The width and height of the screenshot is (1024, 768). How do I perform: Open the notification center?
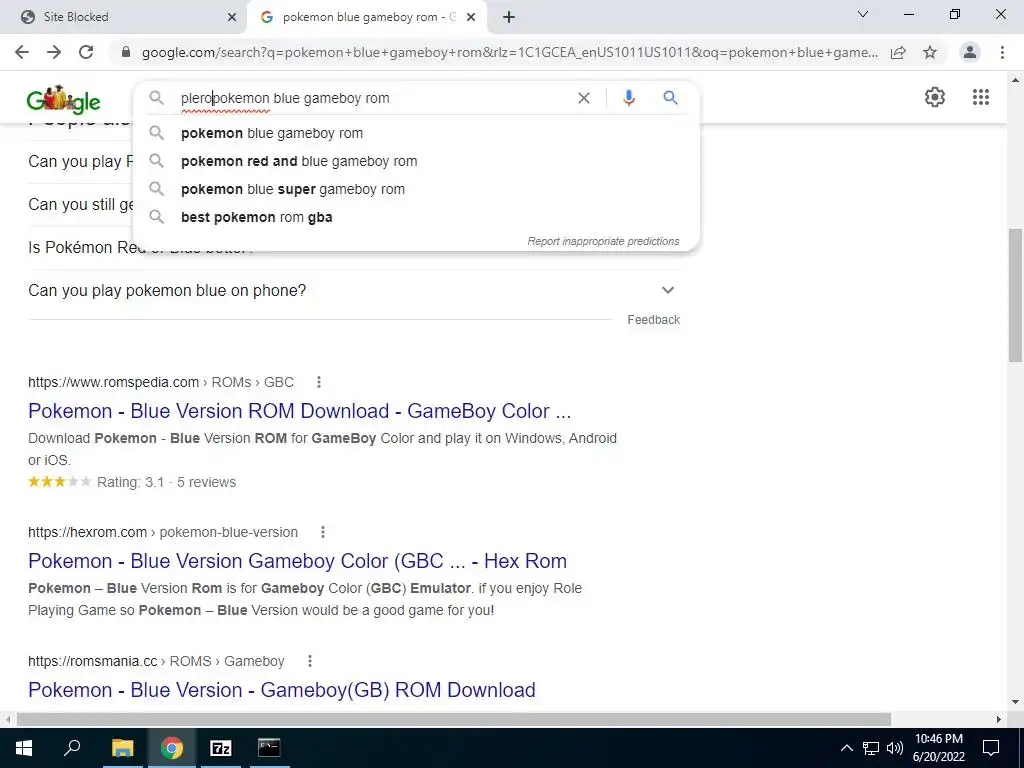coord(991,748)
